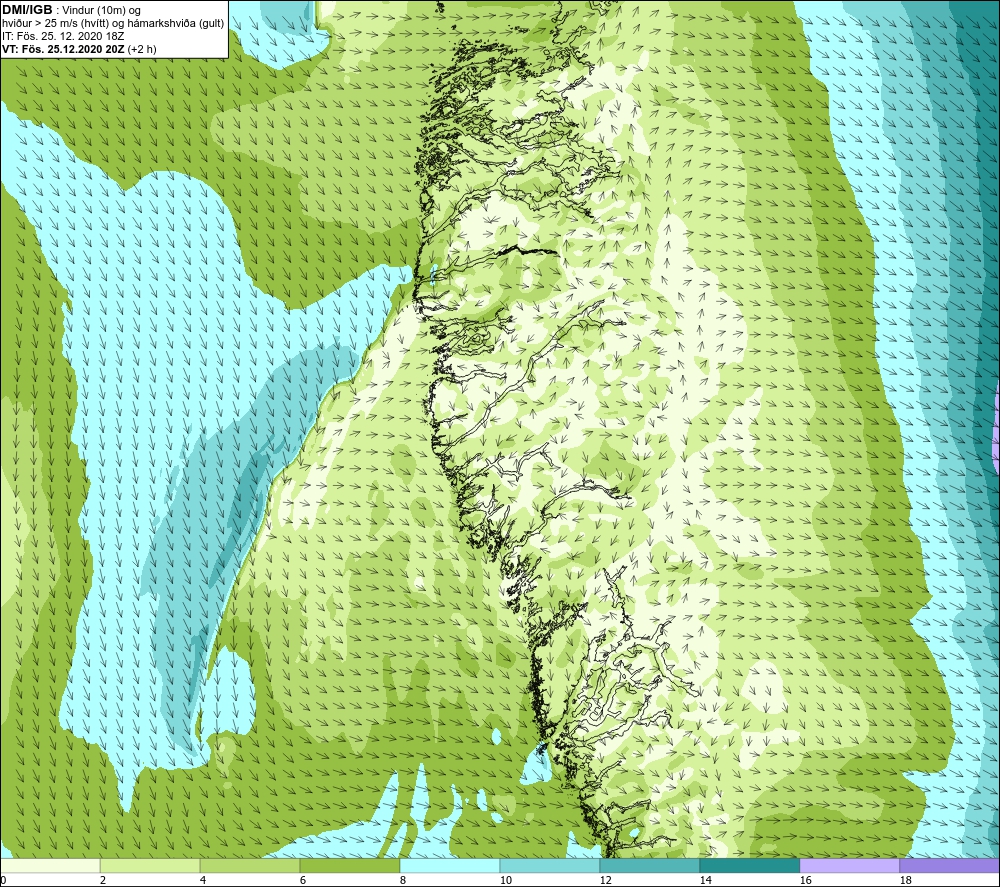Viewport: 1000px width, 887px height.
Task: Click the legend label '14'
Action: point(706,881)
